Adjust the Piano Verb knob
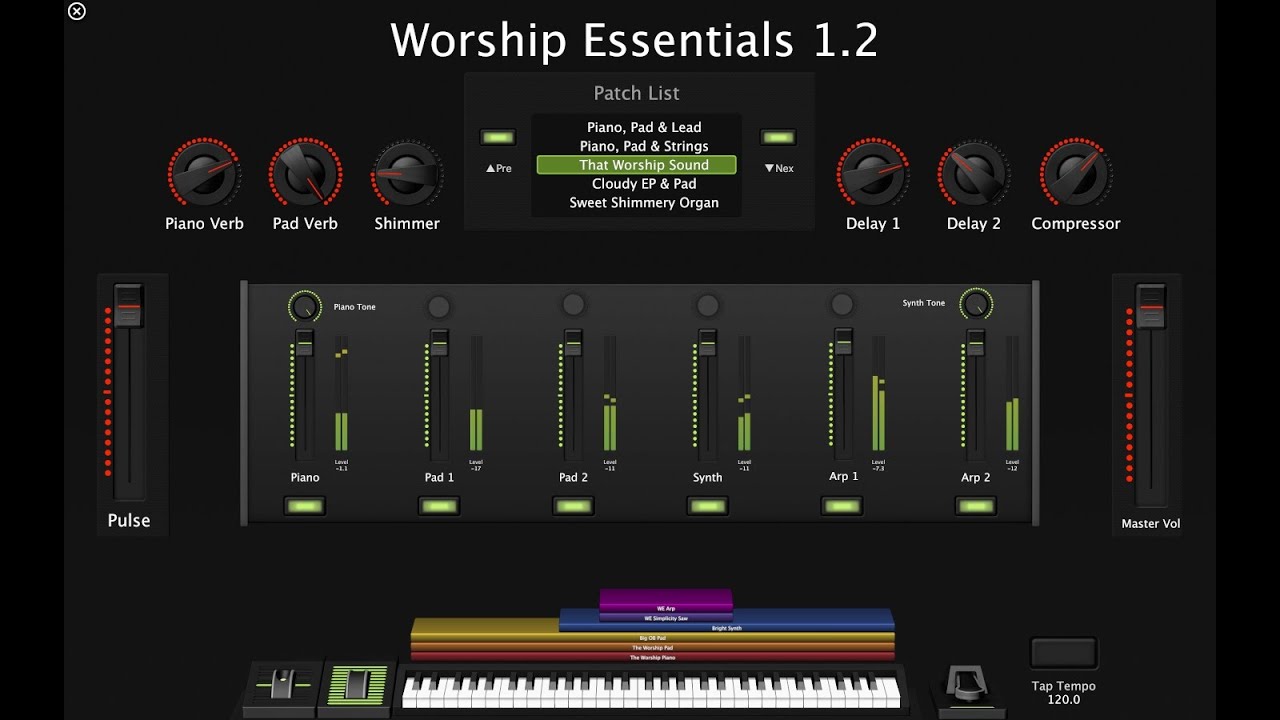 204,173
